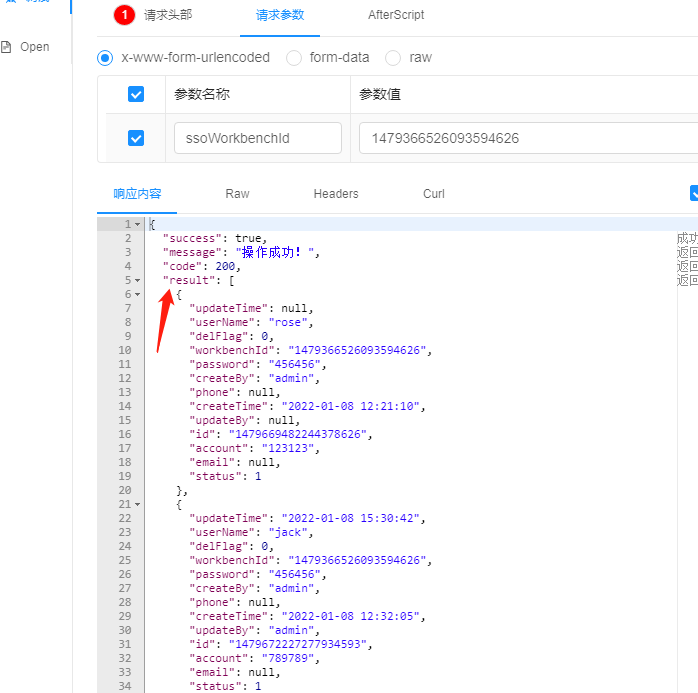698x693 pixels.
Task: Click the red badge number 1 on 请求头部
Action: (x=124, y=15)
